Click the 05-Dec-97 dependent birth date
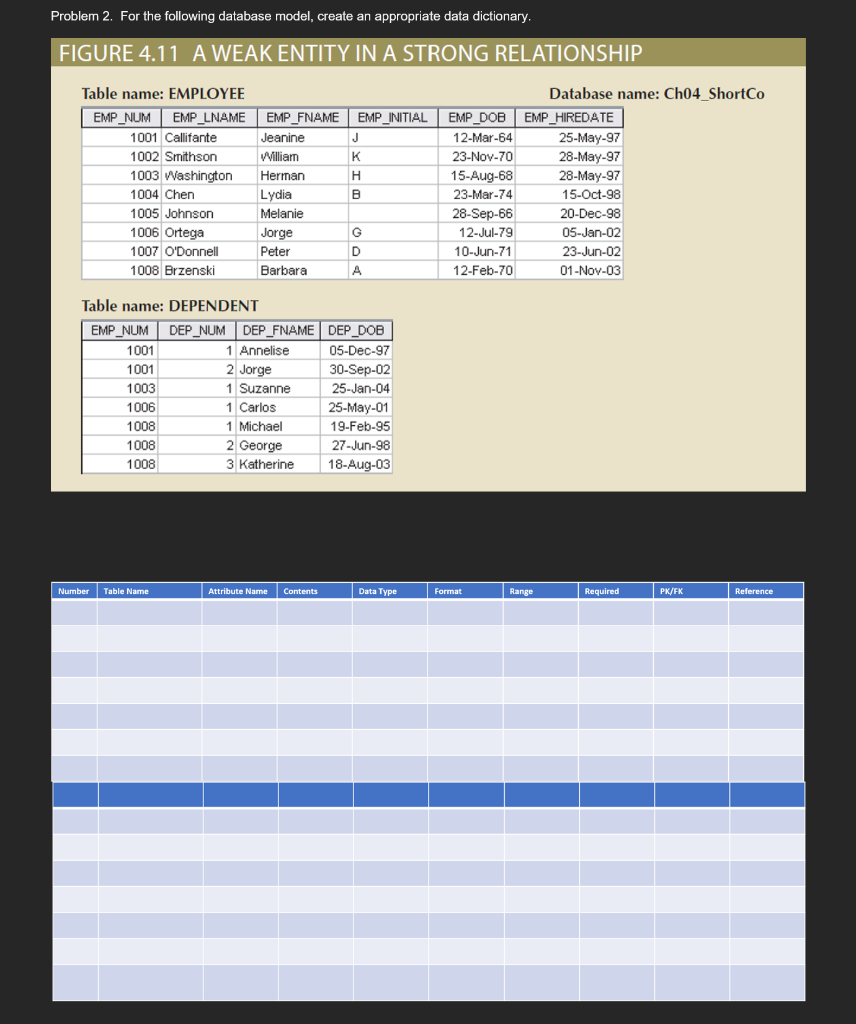This screenshot has height=1024, width=856. pyautogui.click(x=356, y=350)
